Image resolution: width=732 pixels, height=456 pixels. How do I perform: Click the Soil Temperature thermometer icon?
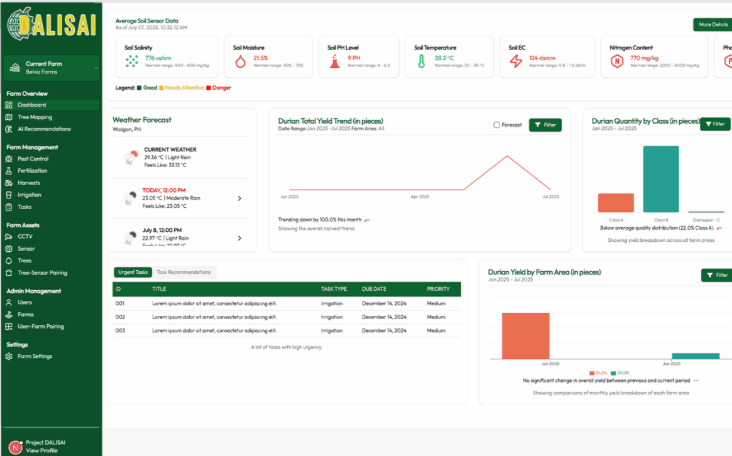[423, 61]
